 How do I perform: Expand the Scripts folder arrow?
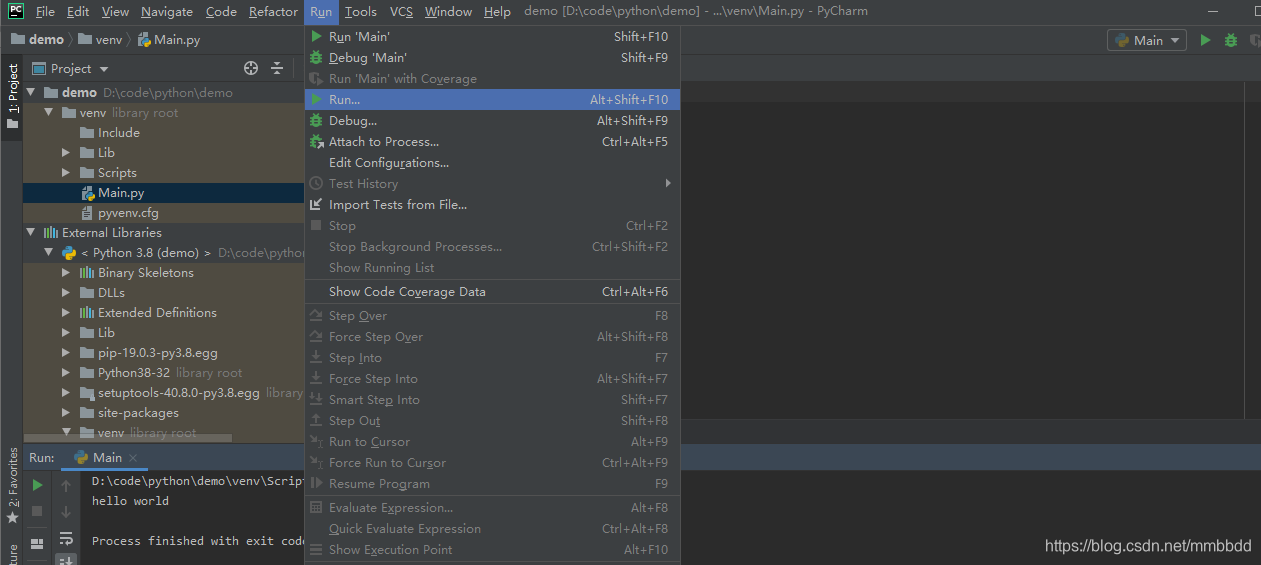(66, 172)
